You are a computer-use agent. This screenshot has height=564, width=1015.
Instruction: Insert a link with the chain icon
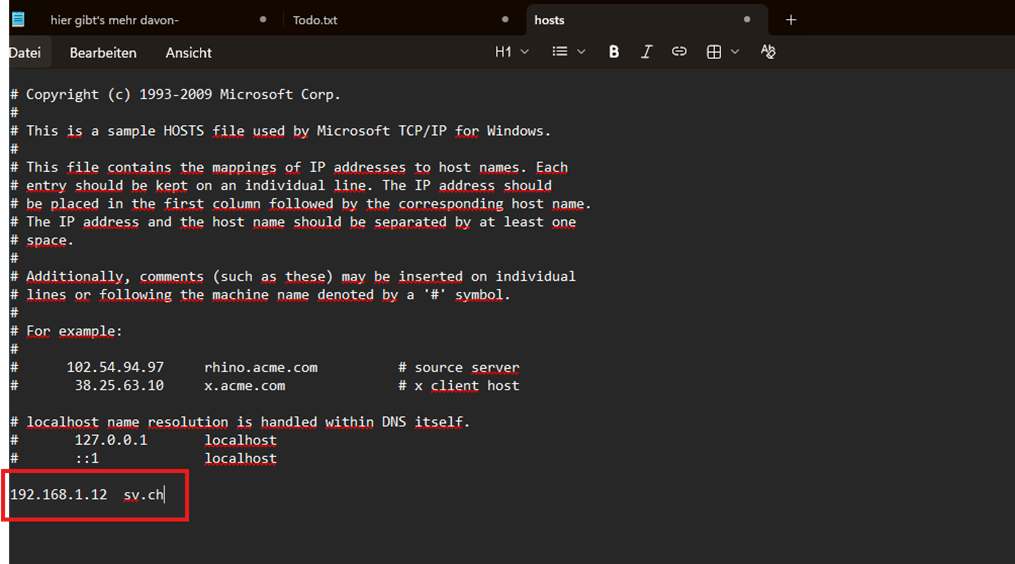(x=679, y=52)
